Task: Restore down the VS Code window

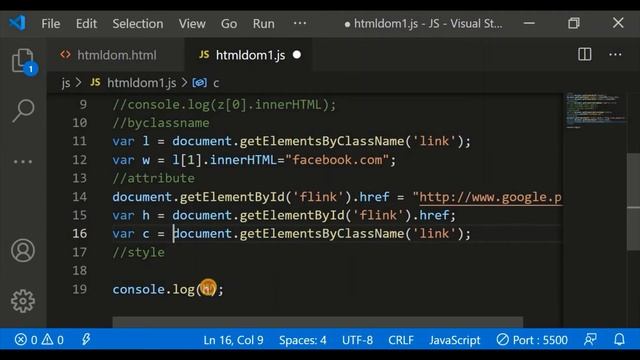Action: 574,23
